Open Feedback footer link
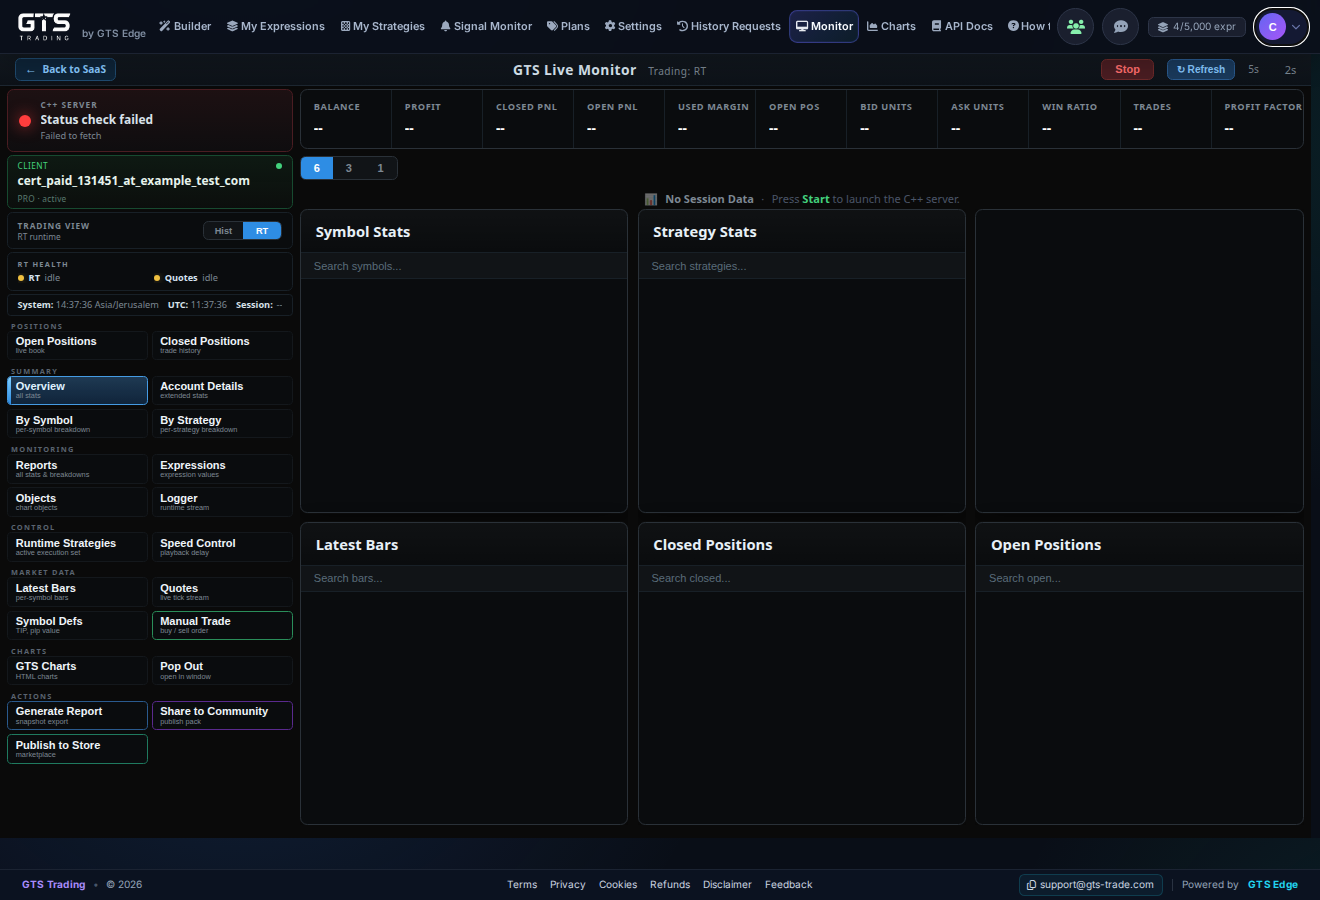The image size is (1320, 900). (x=789, y=885)
